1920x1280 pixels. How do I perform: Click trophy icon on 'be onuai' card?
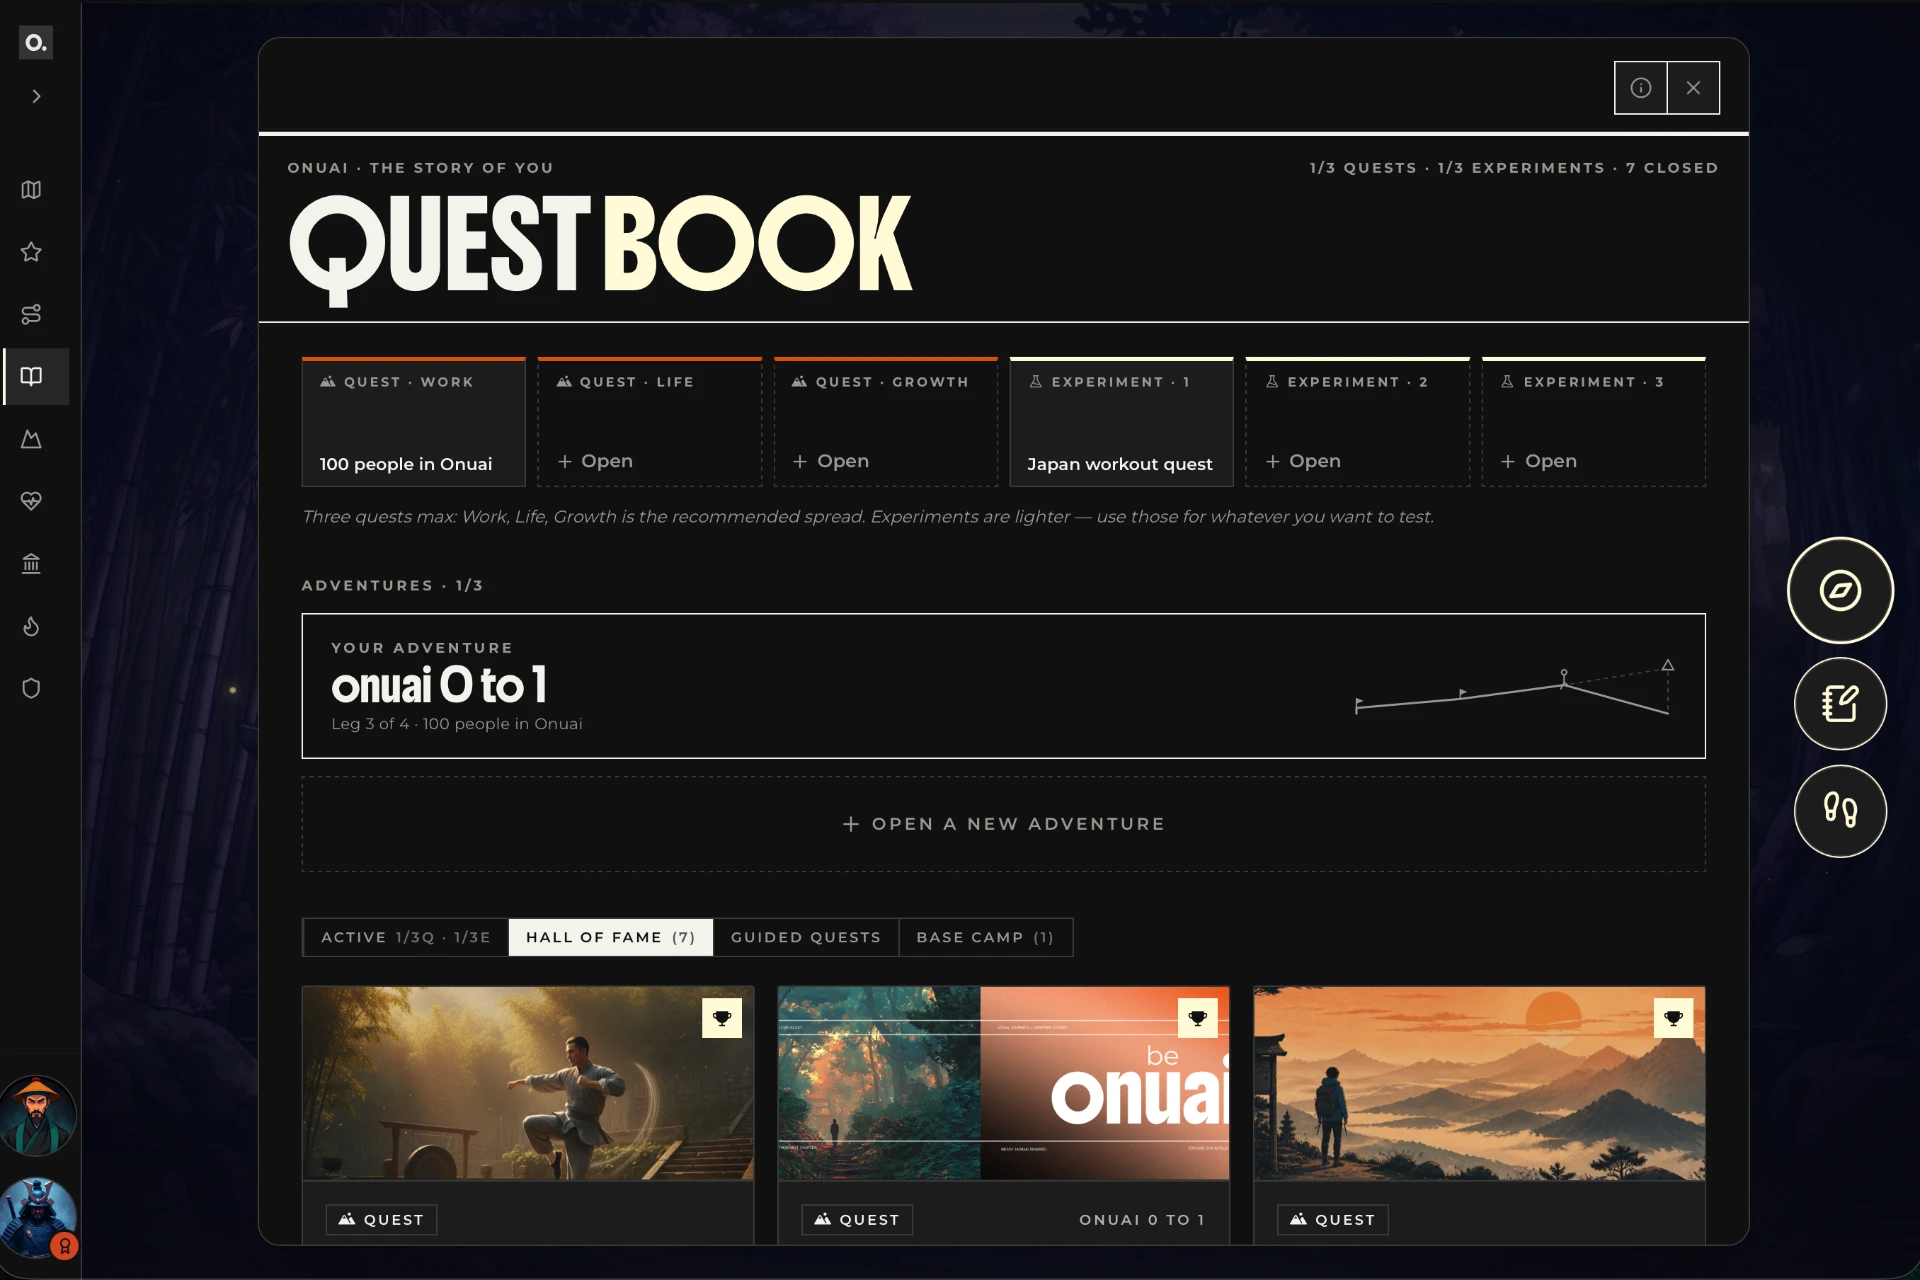point(1197,1018)
